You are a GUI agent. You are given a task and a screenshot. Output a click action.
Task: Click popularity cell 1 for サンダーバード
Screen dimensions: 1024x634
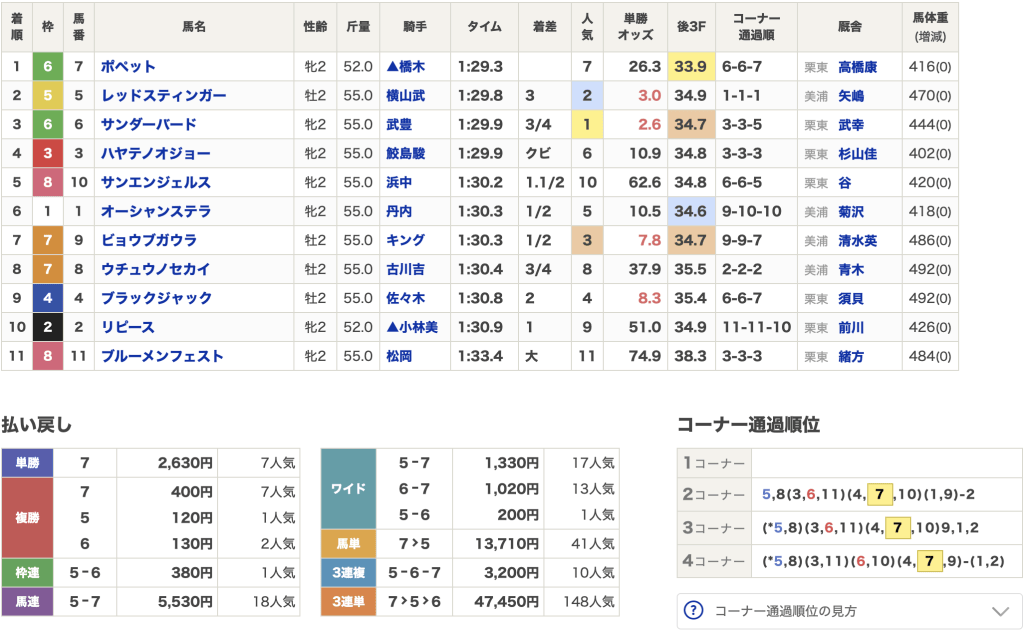(x=587, y=124)
